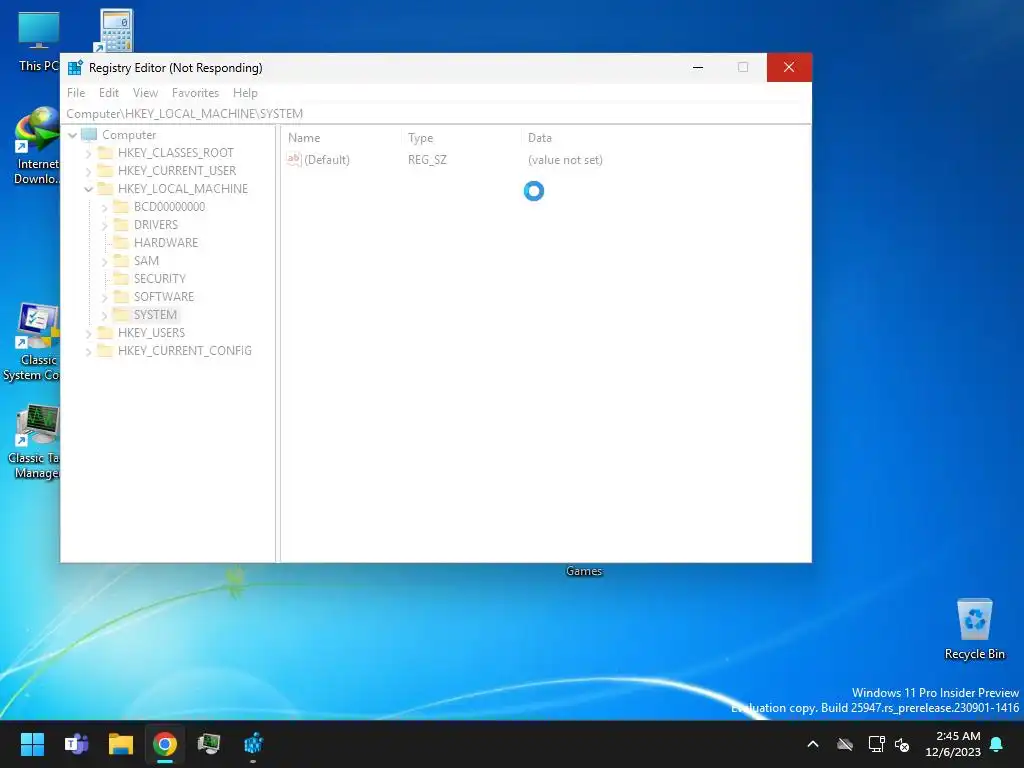
Task: Open File Explorer from taskbar
Action: 121,744
